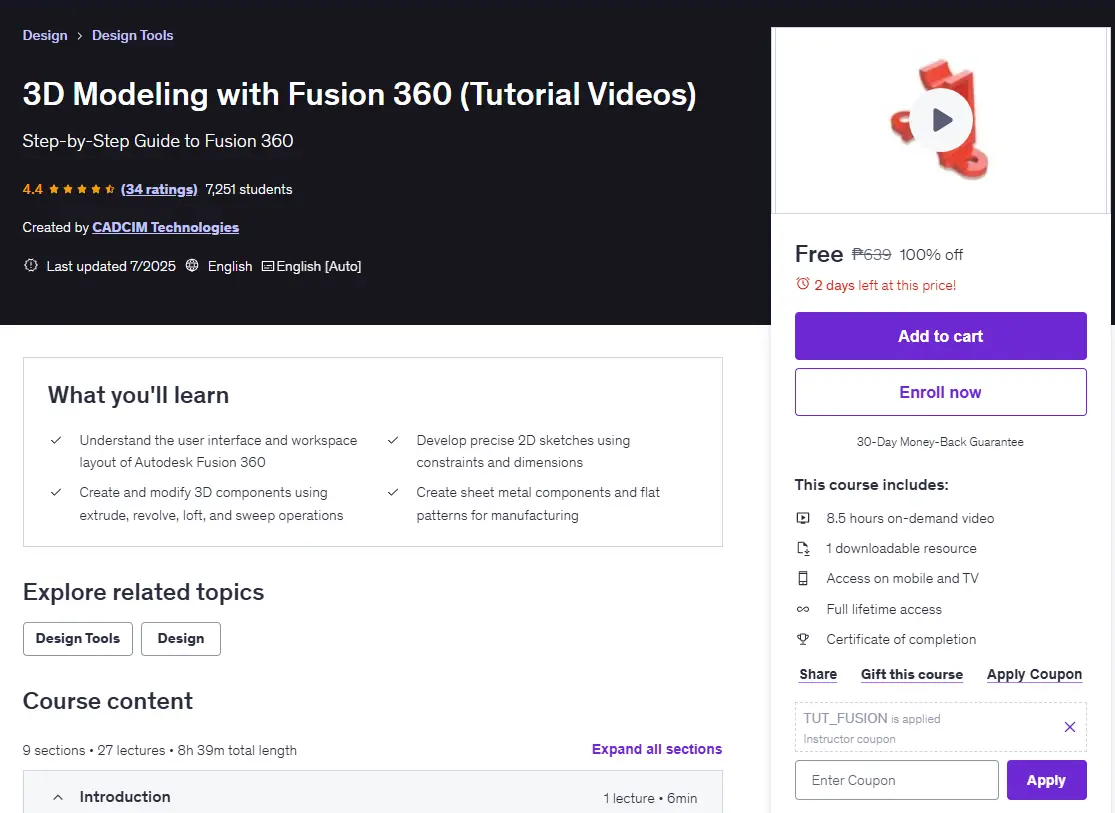The width and height of the screenshot is (1115, 813).
Task: Remove the applied TUT_FUSION coupon
Action: tap(1069, 727)
